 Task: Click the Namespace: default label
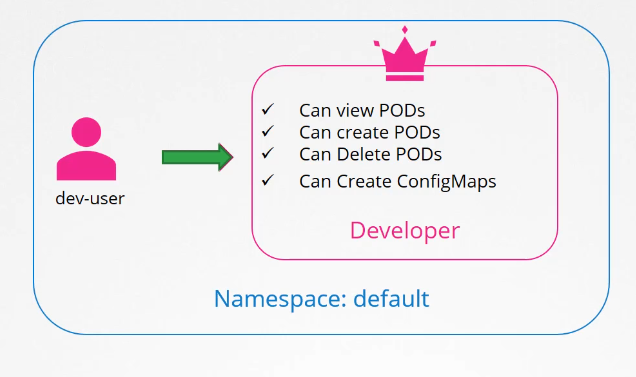321,299
